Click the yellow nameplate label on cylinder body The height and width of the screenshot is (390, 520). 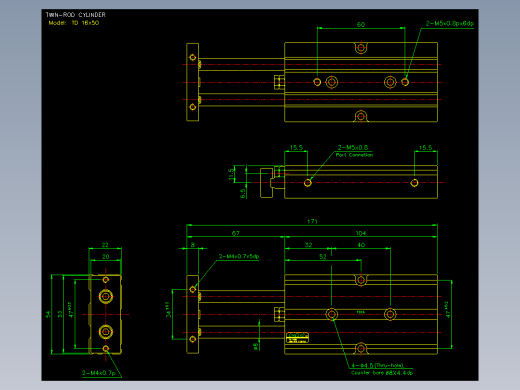coord(297,337)
